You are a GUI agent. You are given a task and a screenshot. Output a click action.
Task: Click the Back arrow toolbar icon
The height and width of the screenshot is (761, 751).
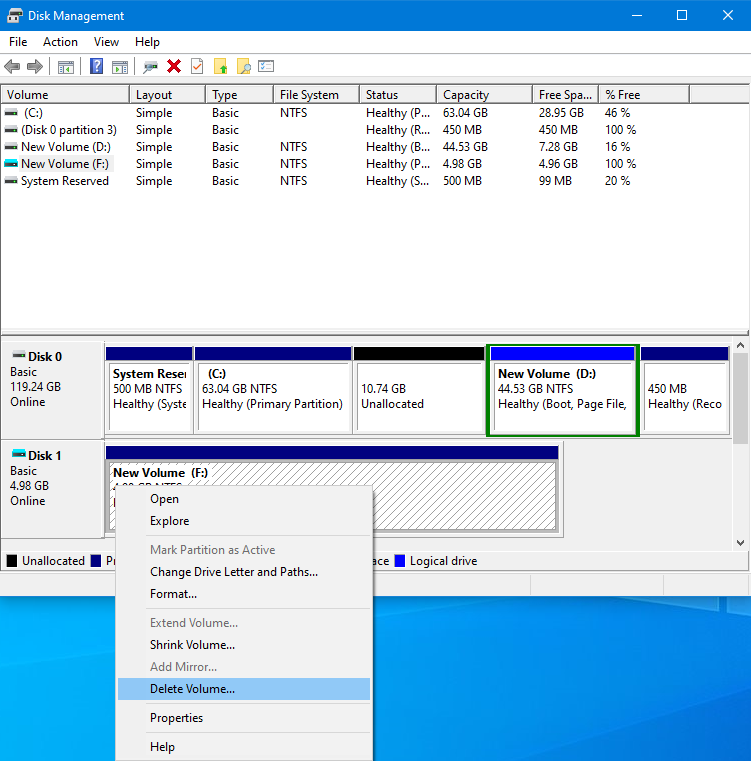tap(12, 66)
